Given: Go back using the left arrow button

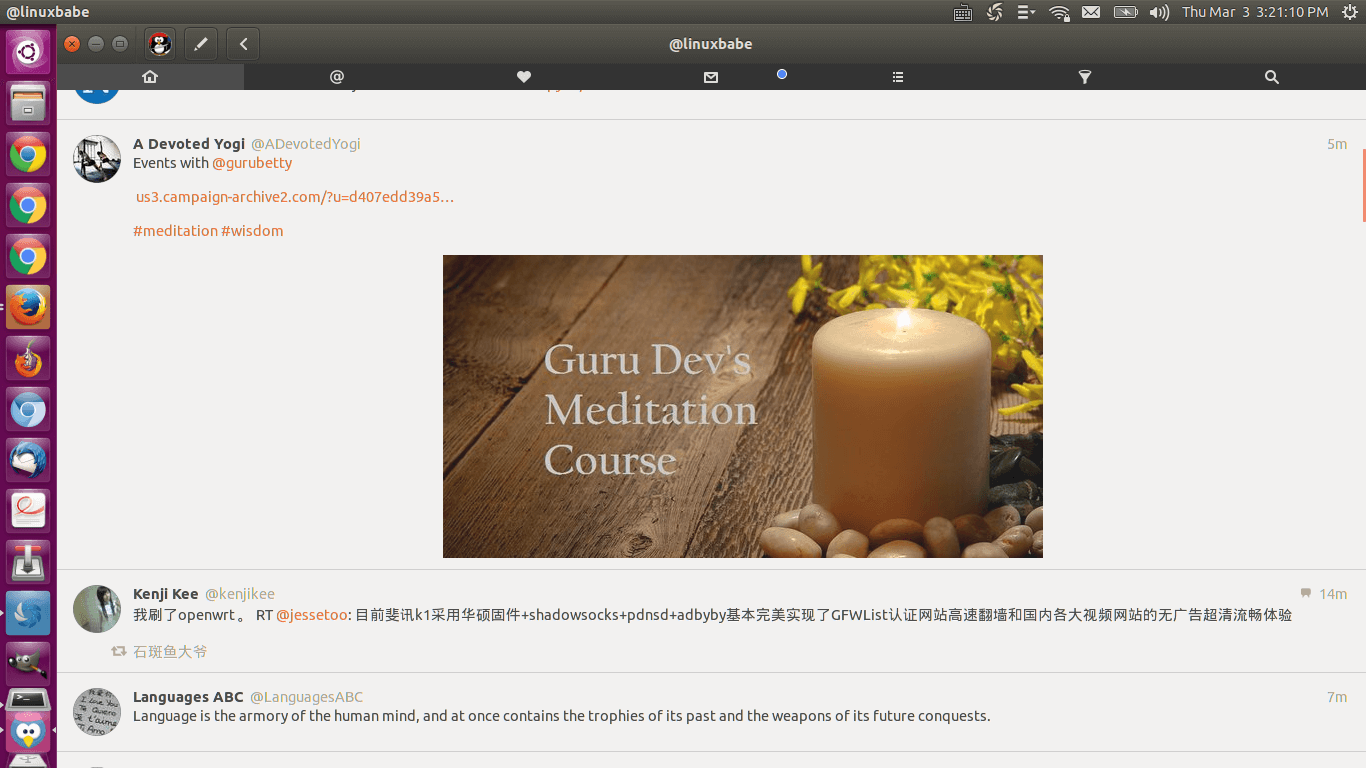Looking at the screenshot, I should pyautogui.click(x=243, y=44).
